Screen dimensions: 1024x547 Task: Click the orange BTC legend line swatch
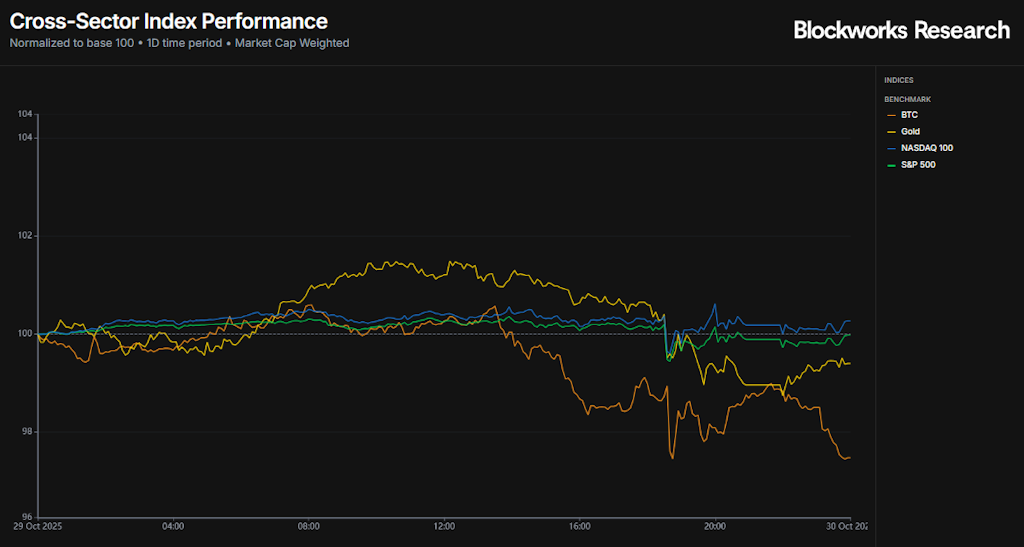point(891,115)
